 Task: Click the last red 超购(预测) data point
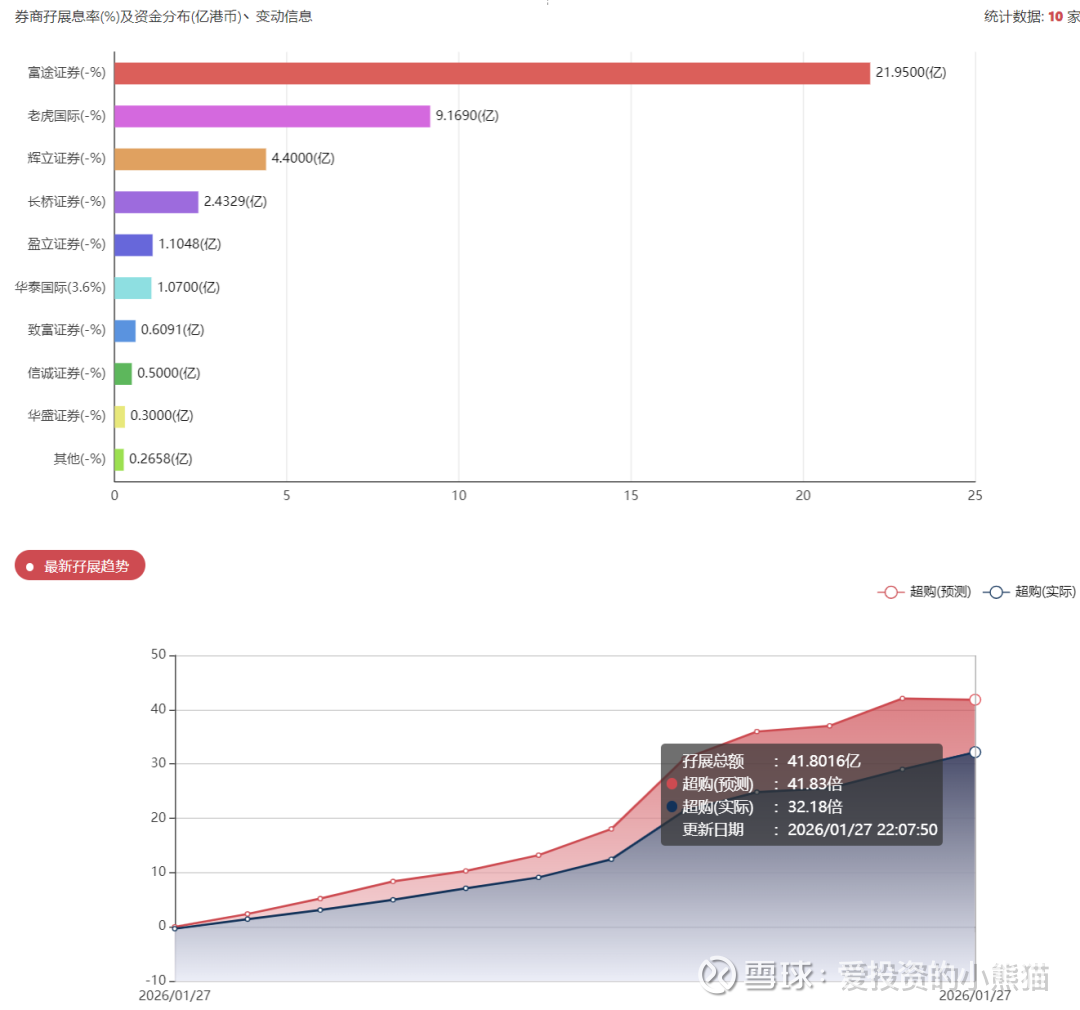click(x=975, y=700)
